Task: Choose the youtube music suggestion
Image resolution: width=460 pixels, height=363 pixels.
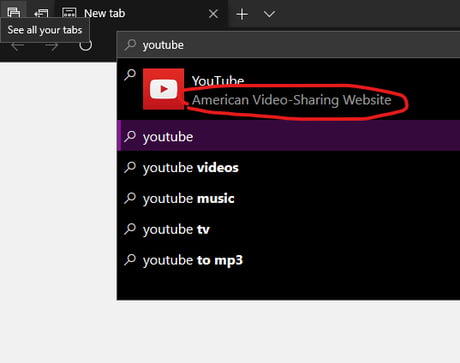Action: pyautogui.click(x=288, y=198)
